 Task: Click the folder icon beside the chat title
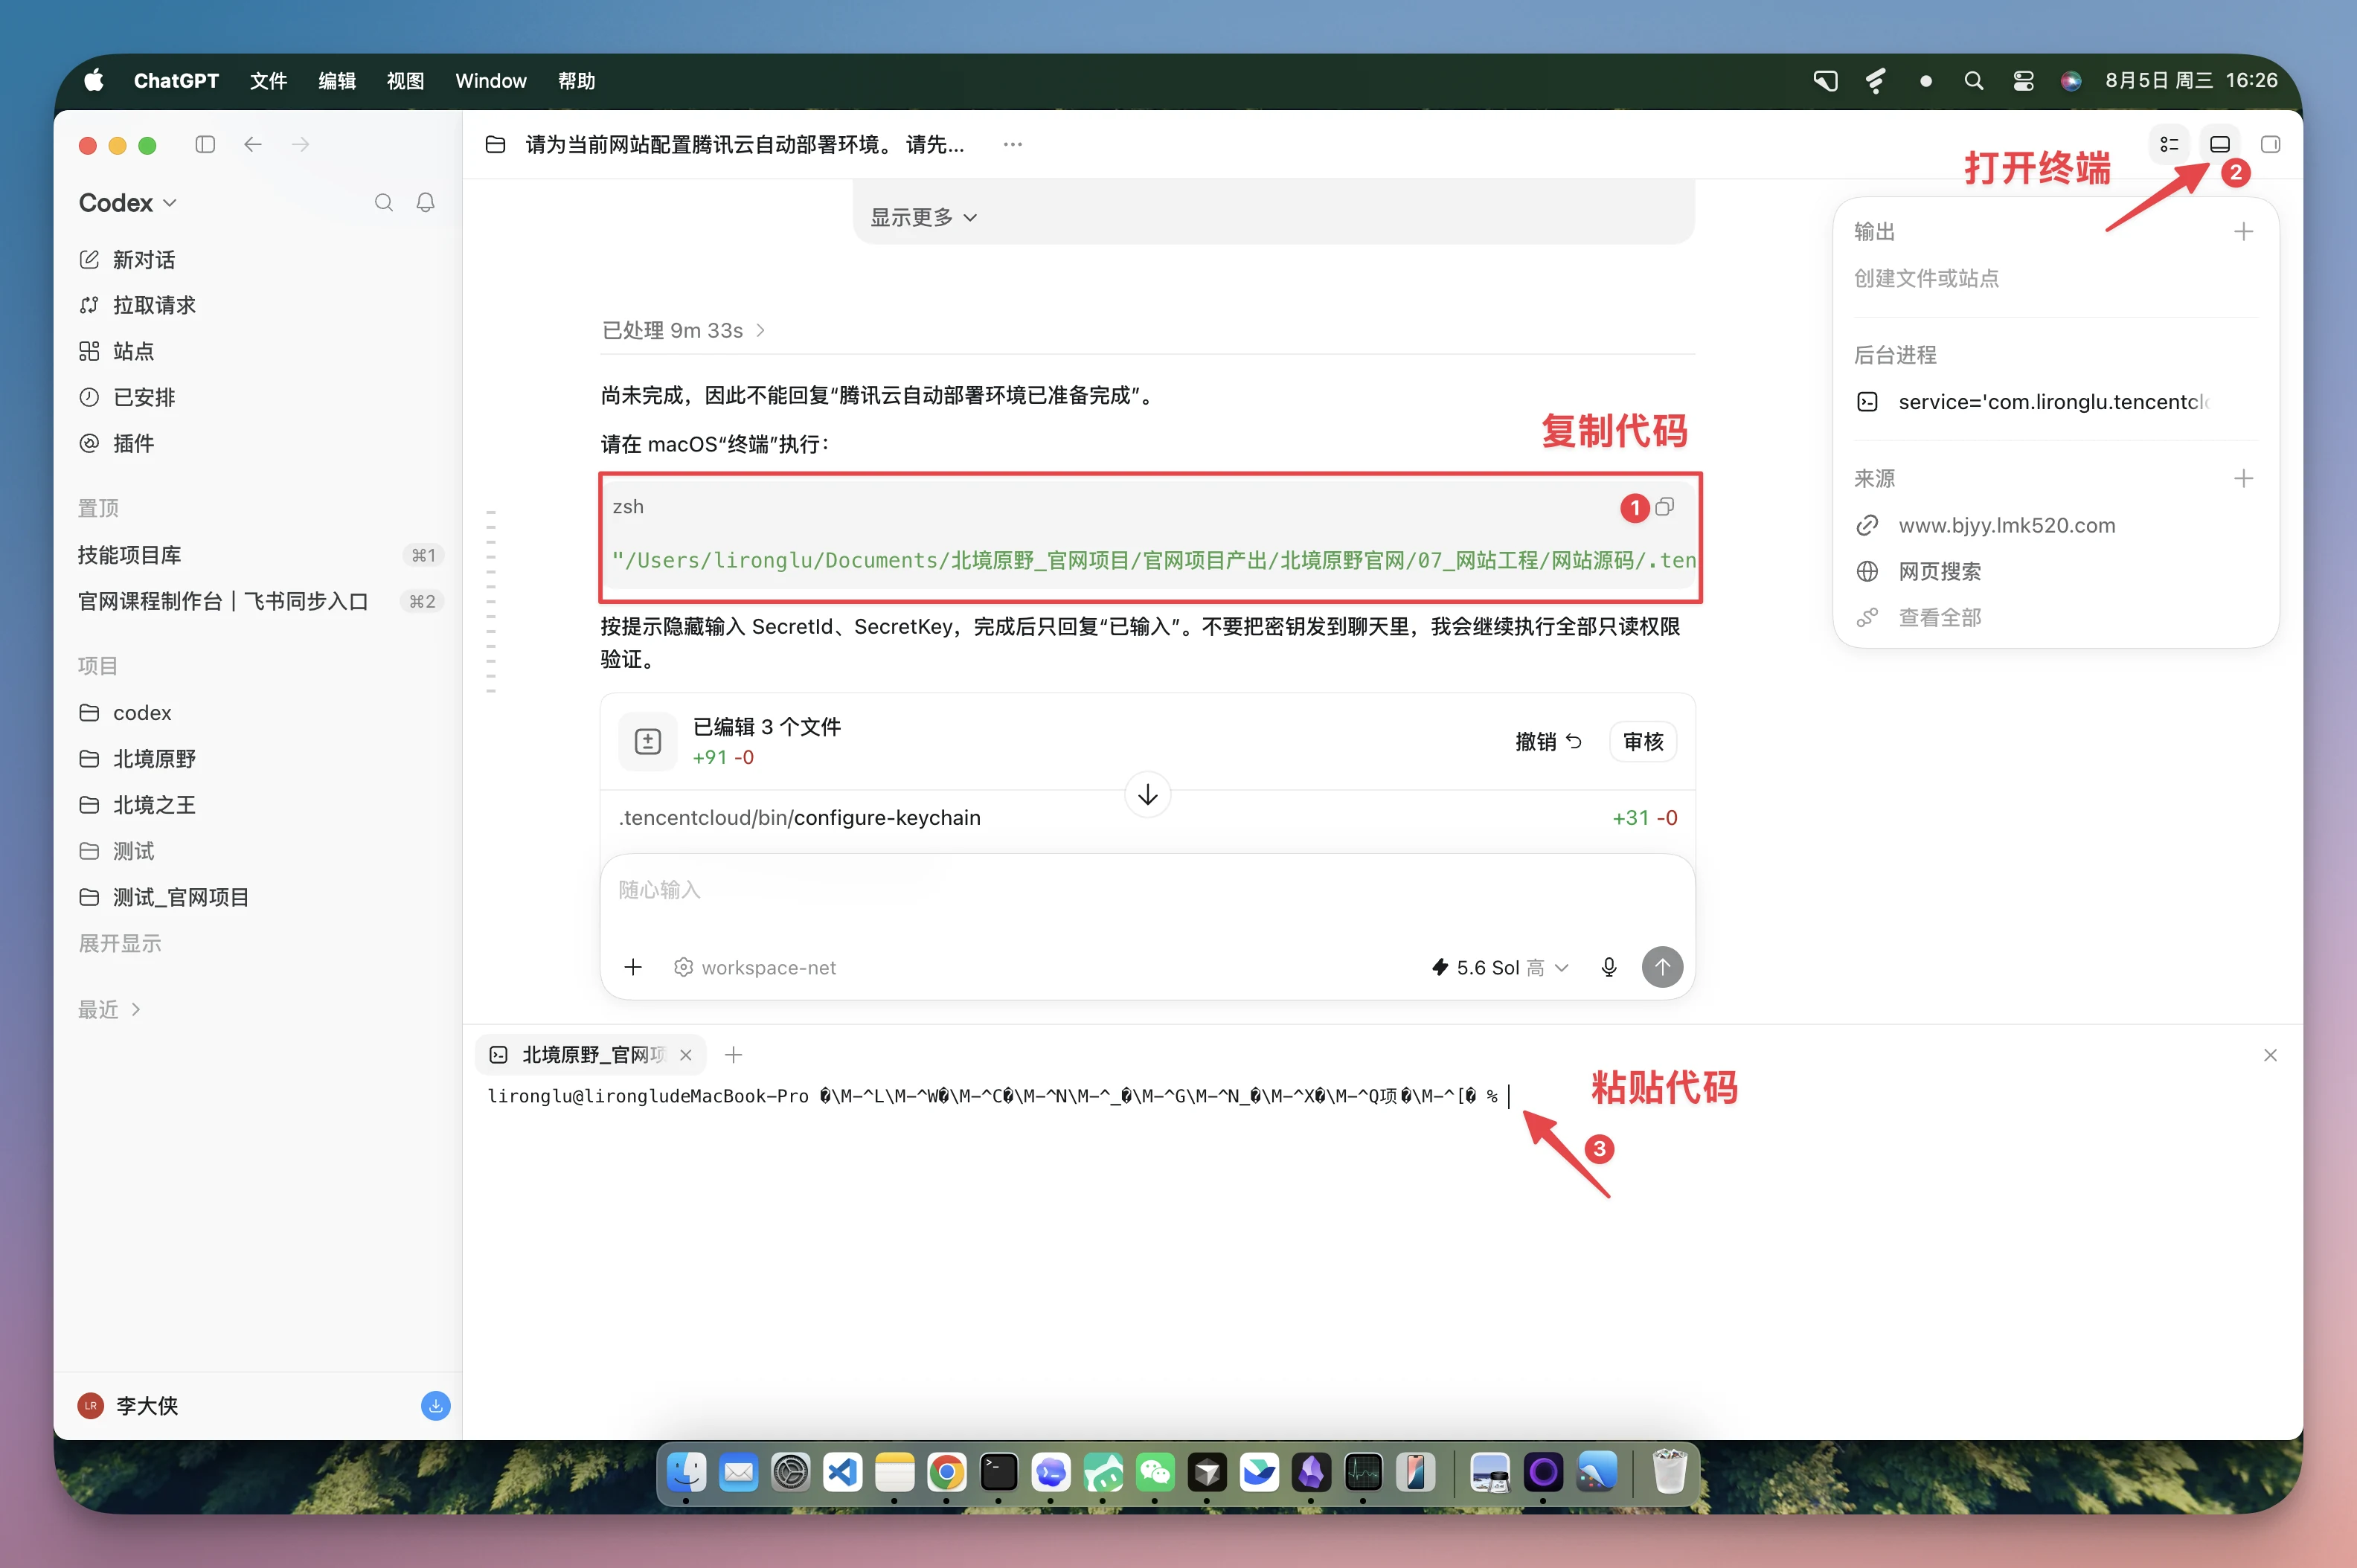pyautogui.click(x=495, y=145)
